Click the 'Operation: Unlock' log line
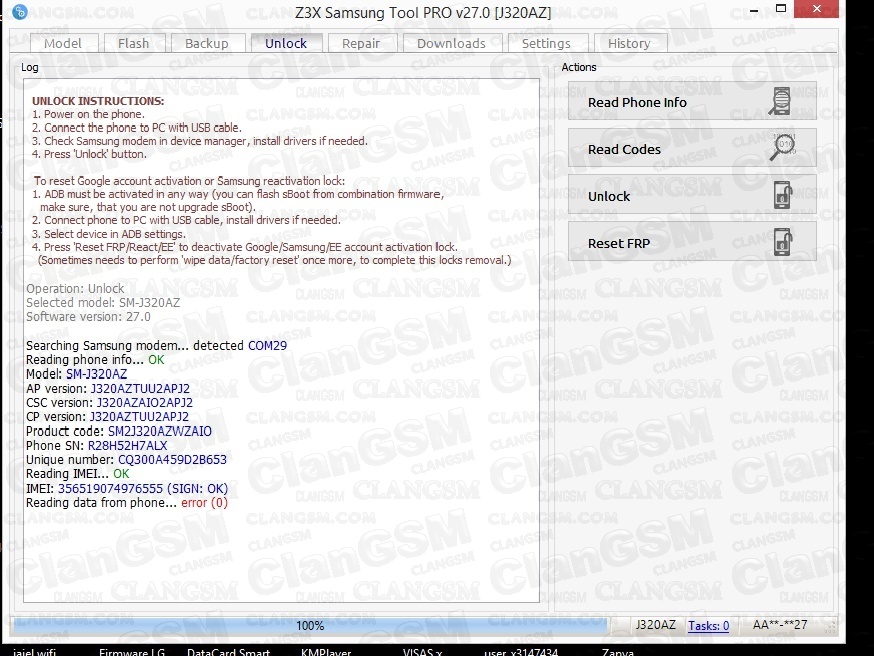The width and height of the screenshot is (874, 656). pyautogui.click(x=75, y=289)
